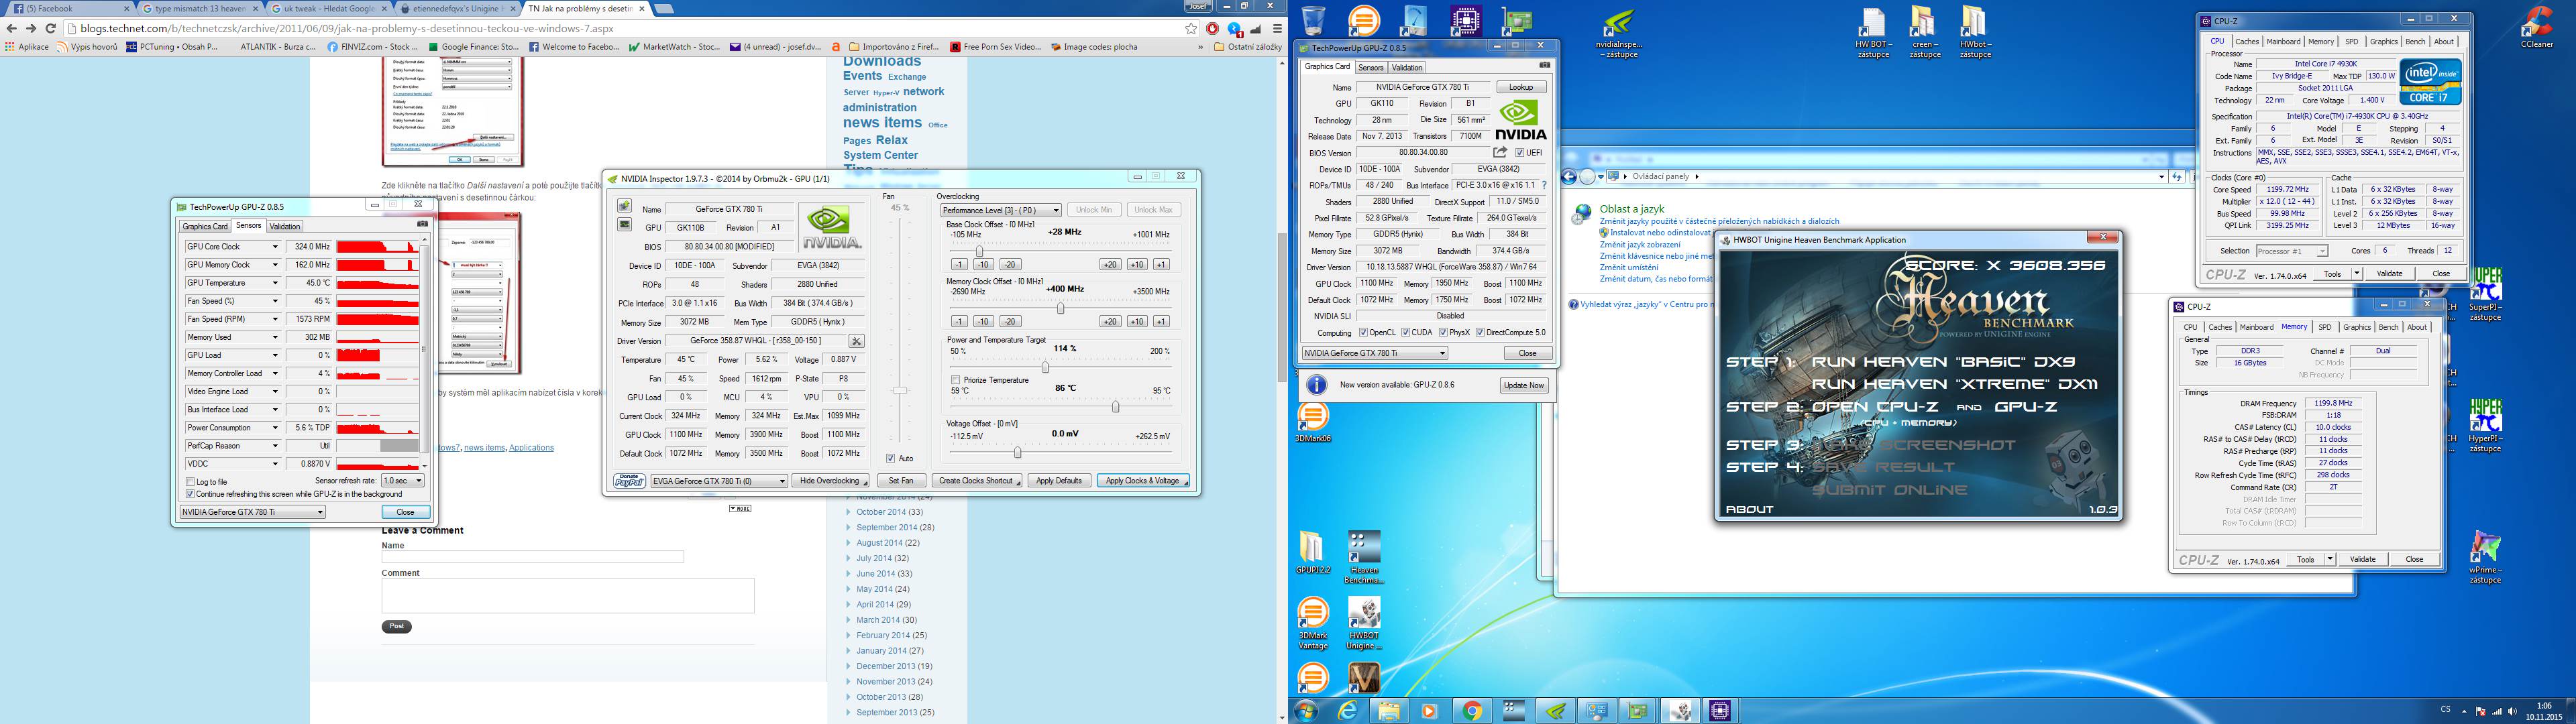2576x724 pixels.
Task: Adjust the Base Clock Offset slider
Action: point(979,251)
